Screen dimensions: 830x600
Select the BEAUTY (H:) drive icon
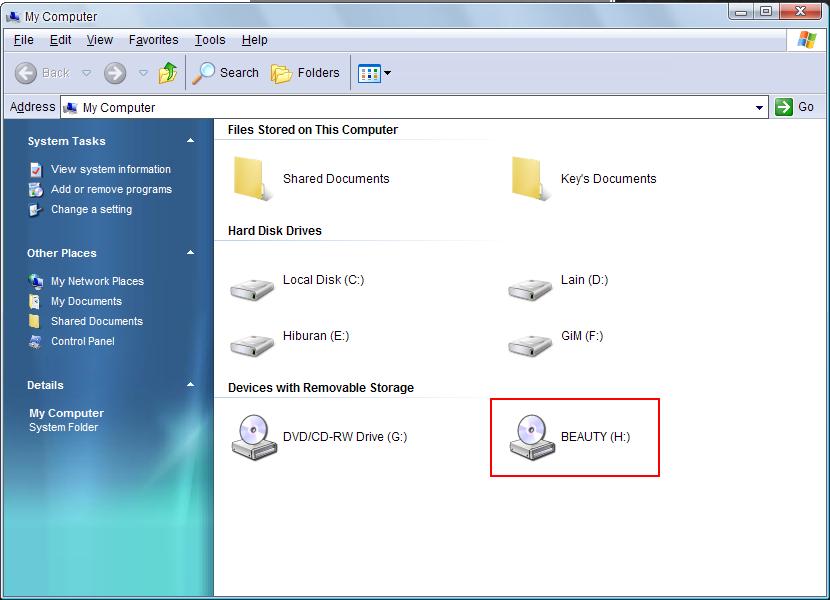(x=532, y=437)
